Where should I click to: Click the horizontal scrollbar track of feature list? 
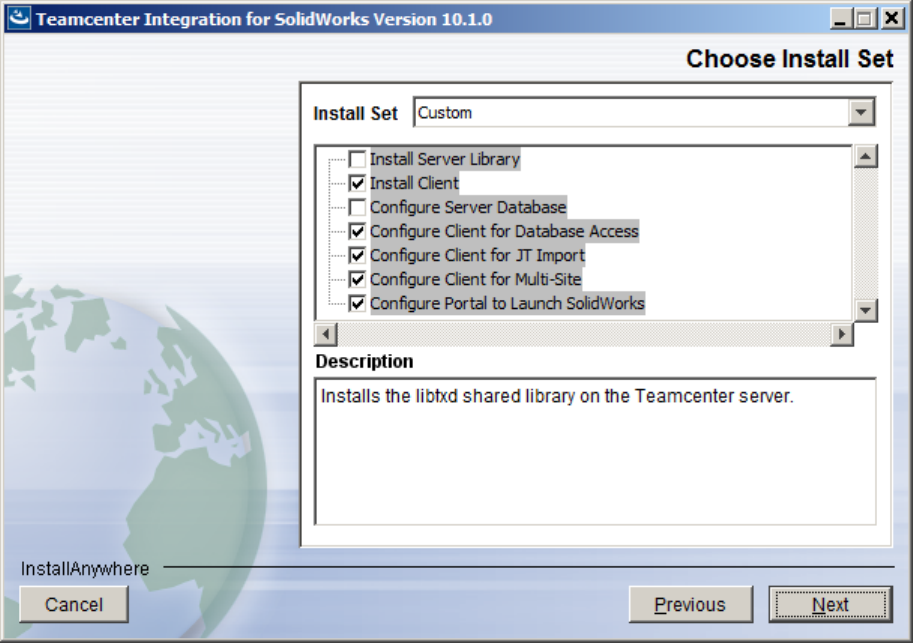point(583,334)
